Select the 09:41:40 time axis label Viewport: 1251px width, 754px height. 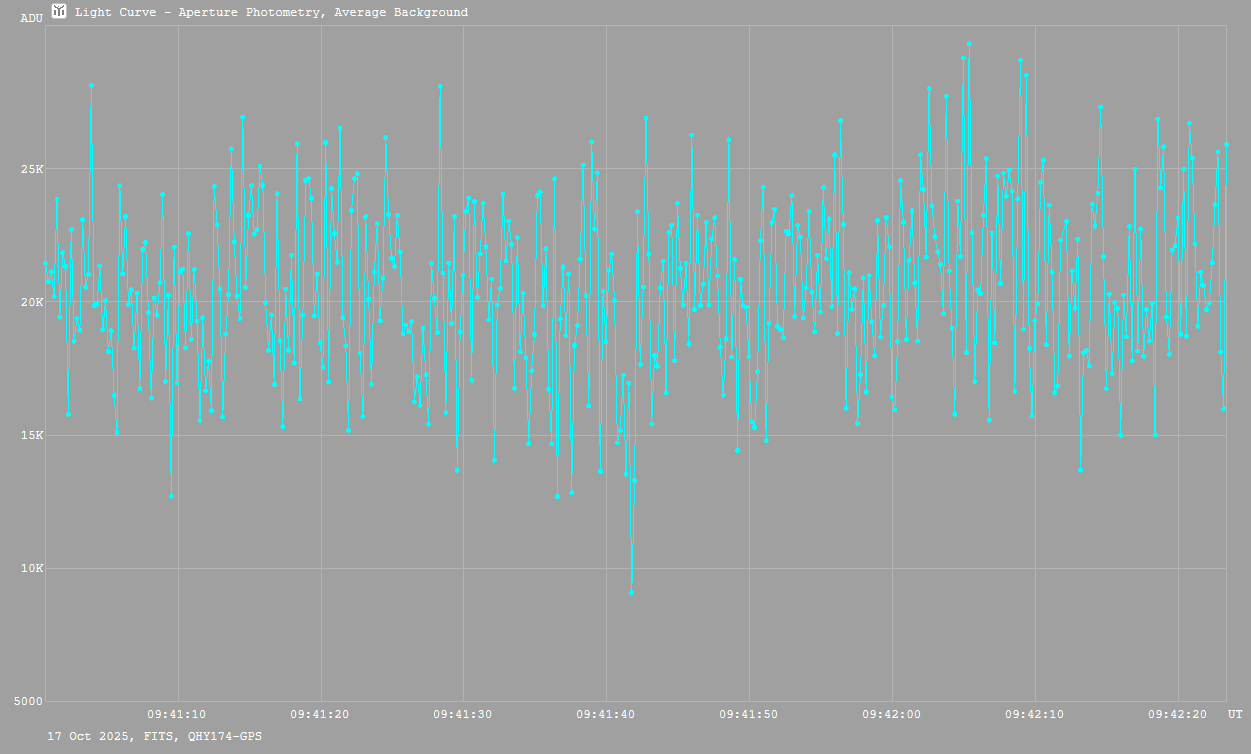(606, 715)
